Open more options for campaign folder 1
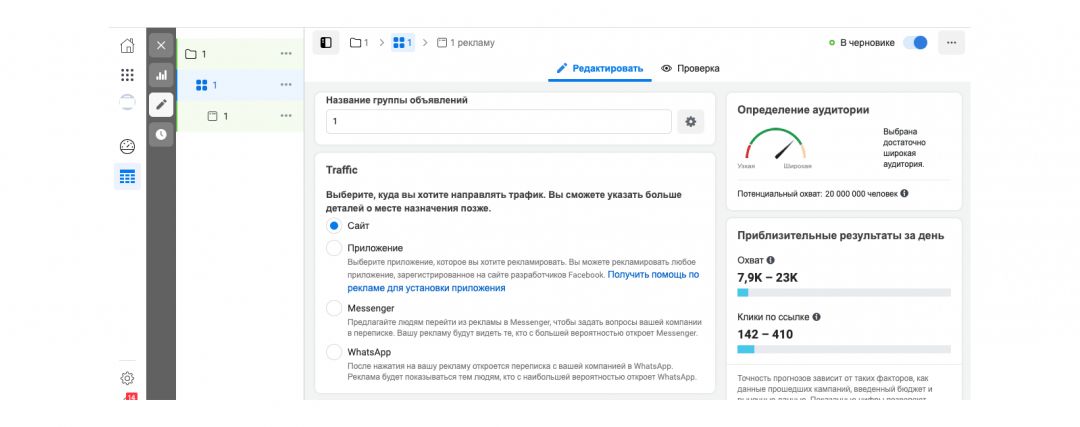Viewport: 1080px width, 427px height. pos(286,54)
